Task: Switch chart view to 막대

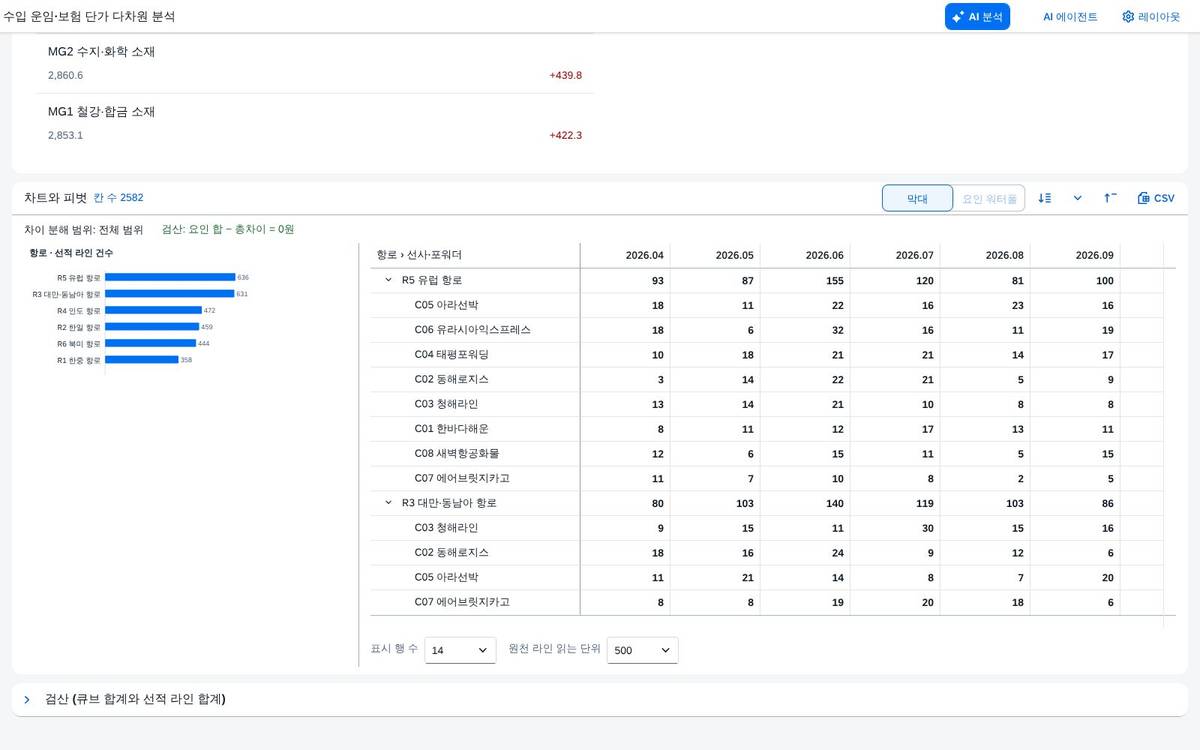Action: tap(917, 198)
